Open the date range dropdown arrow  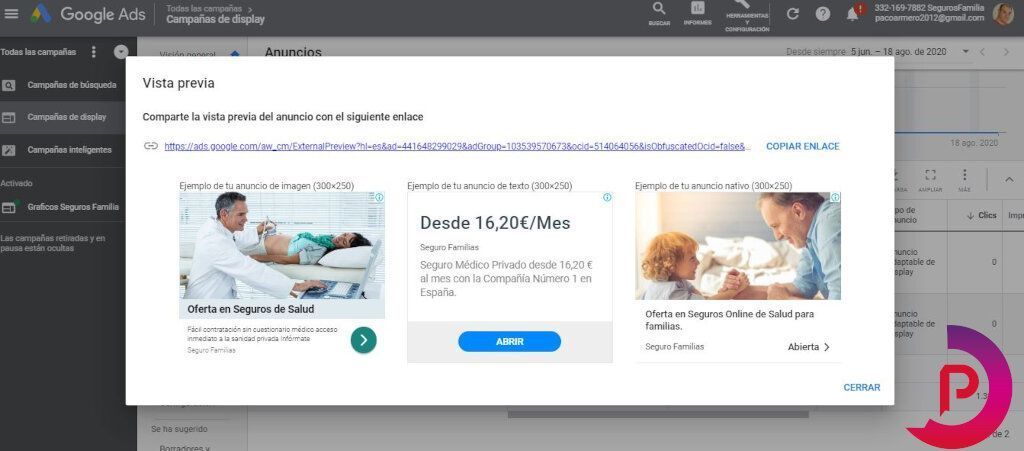[965, 52]
